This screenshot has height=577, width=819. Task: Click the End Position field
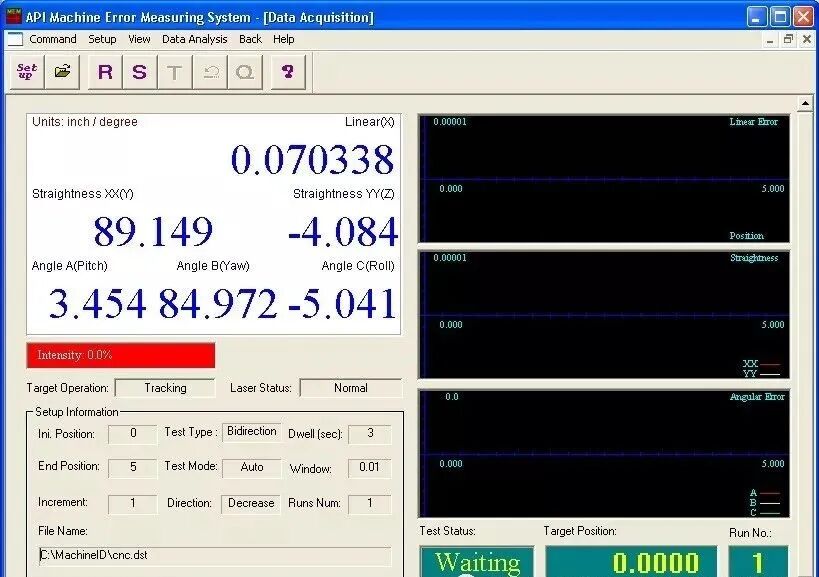[x=133, y=467]
